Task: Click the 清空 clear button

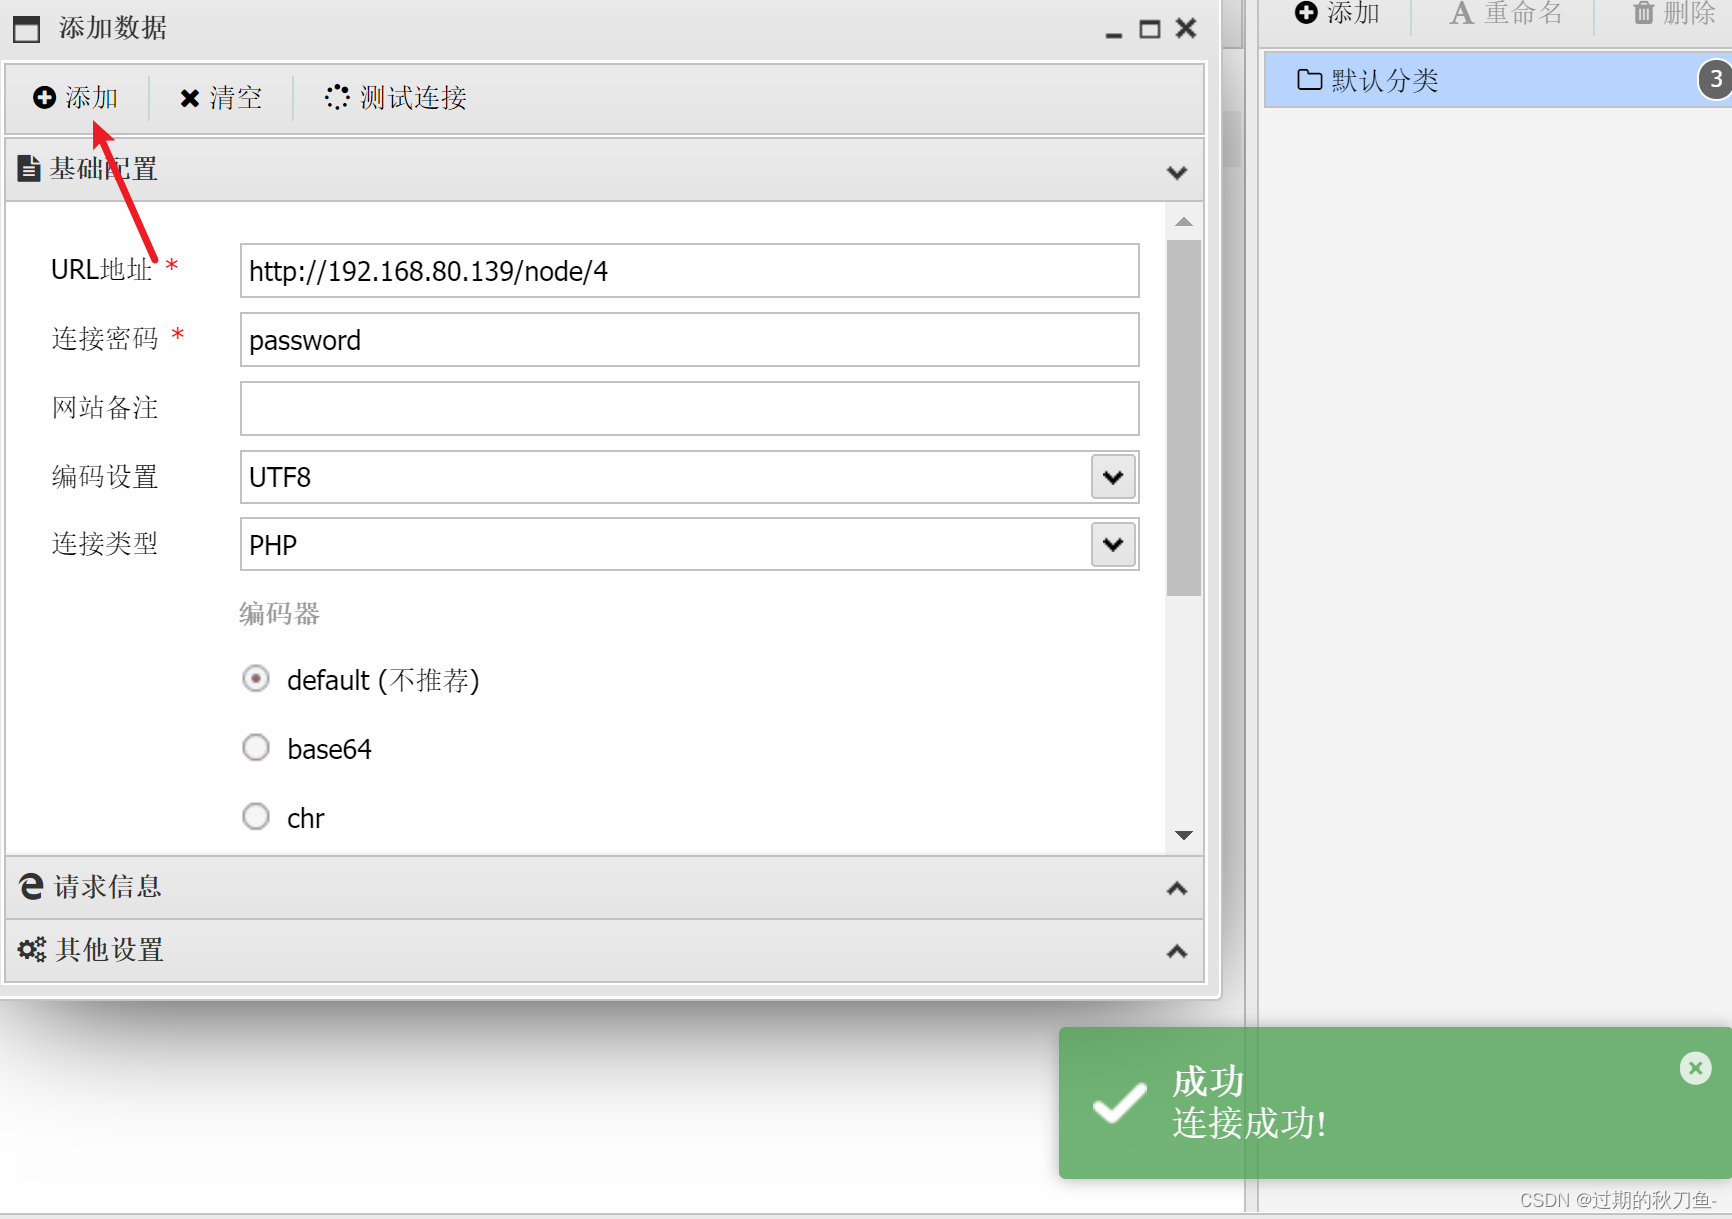Action: [221, 97]
